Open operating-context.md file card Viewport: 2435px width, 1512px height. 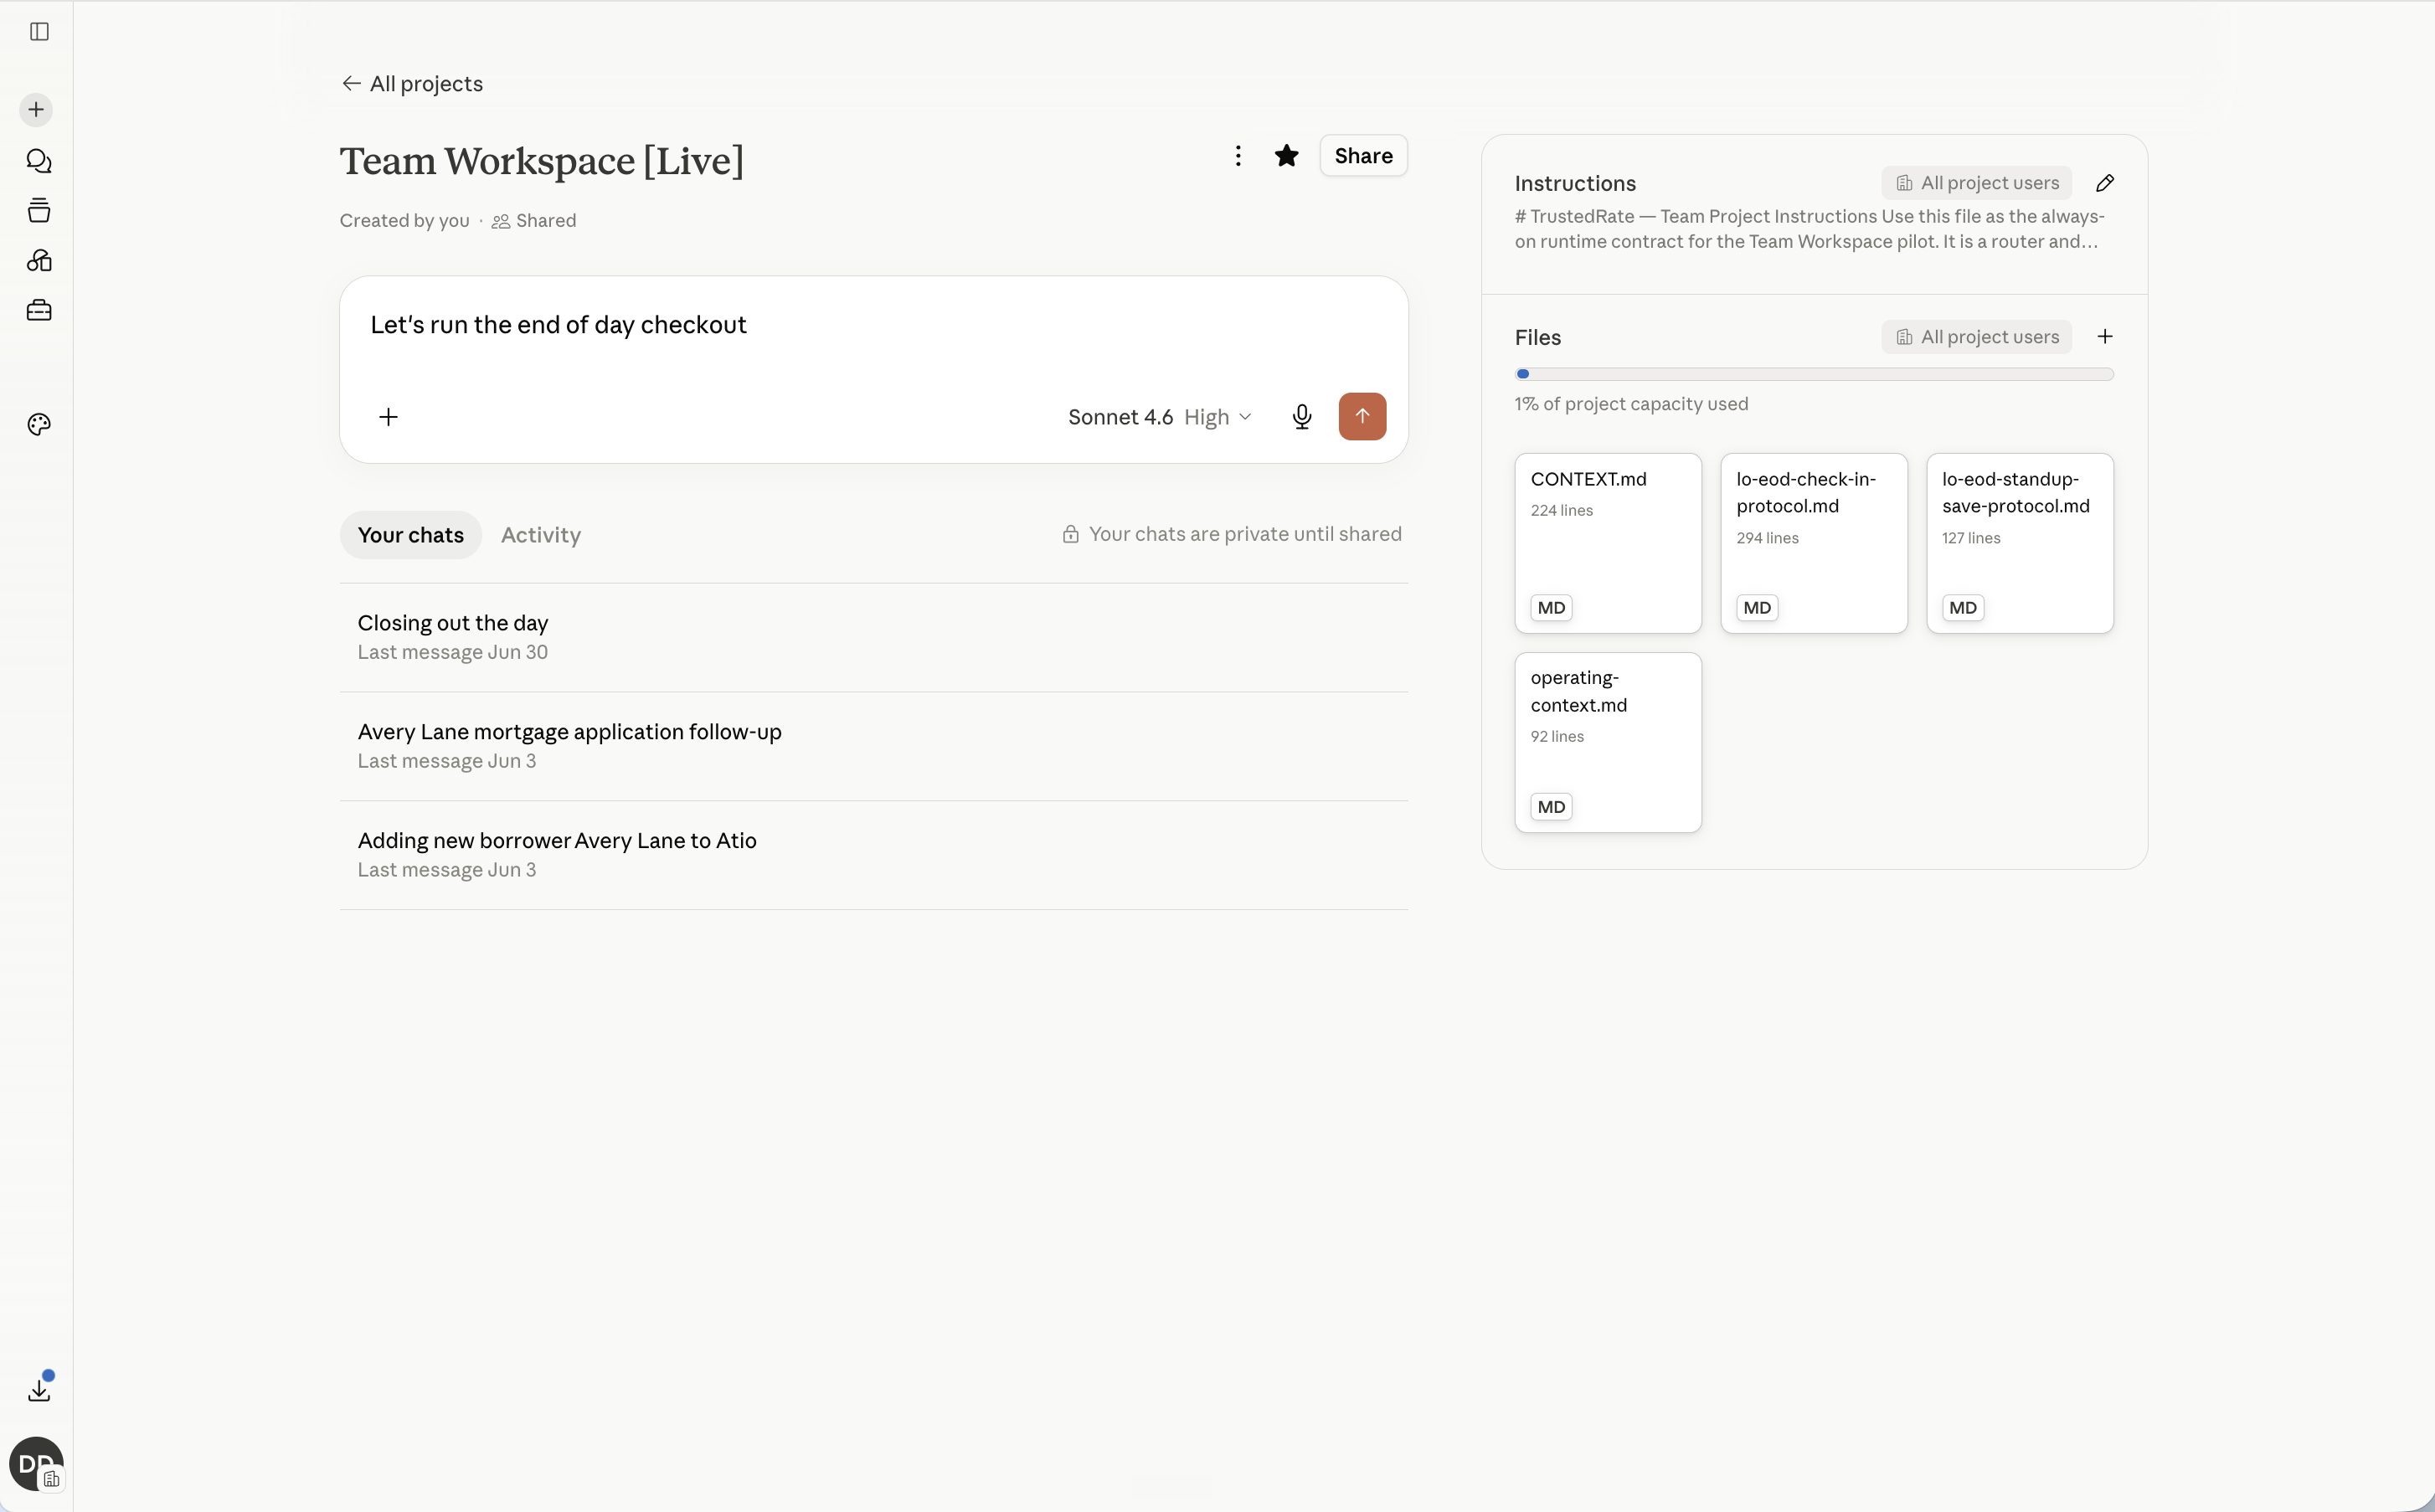1608,743
